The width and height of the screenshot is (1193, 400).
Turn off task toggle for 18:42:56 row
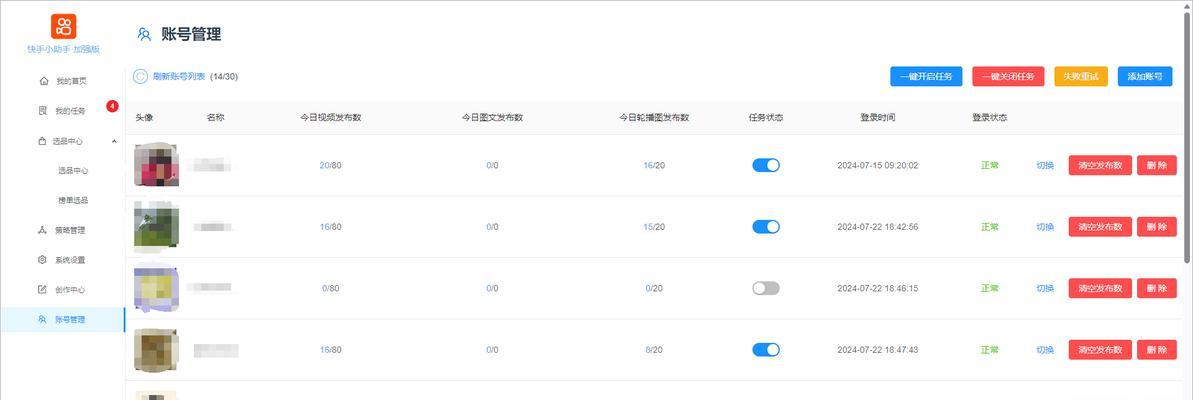pyautogui.click(x=766, y=227)
